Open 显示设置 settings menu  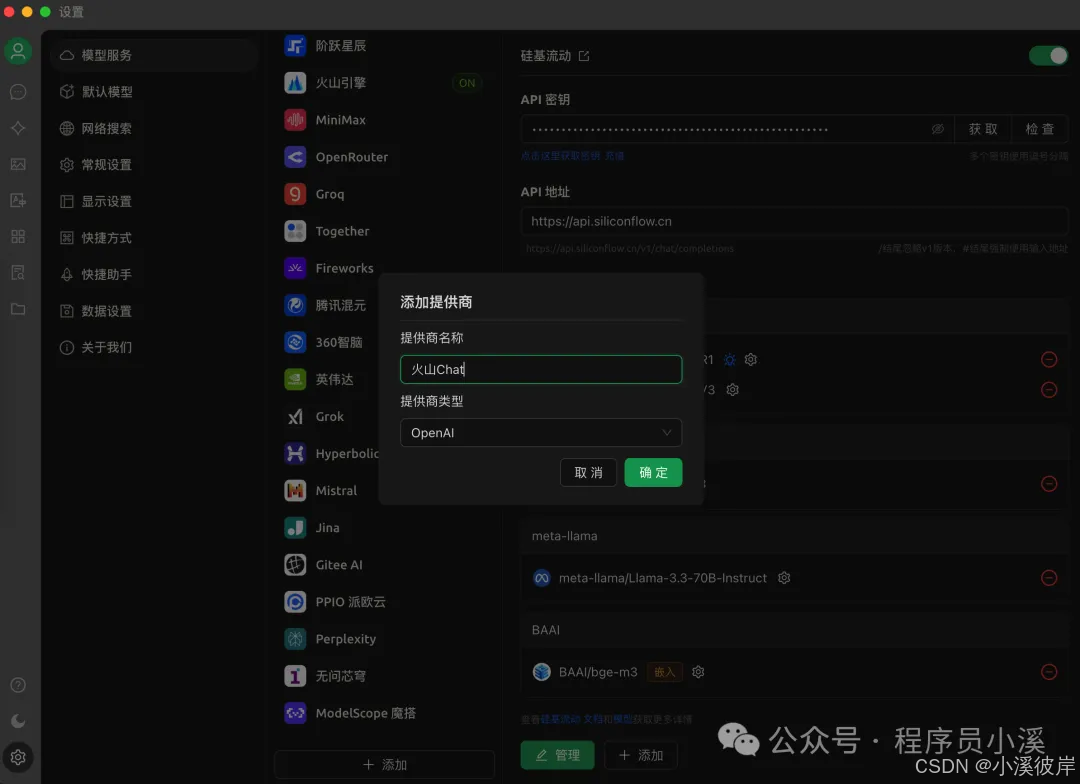pos(153,201)
